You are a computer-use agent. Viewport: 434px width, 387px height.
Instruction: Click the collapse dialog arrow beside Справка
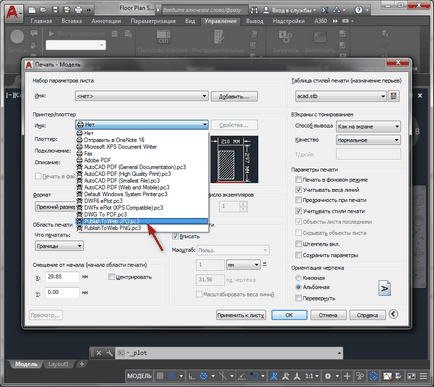(x=393, y=314)
